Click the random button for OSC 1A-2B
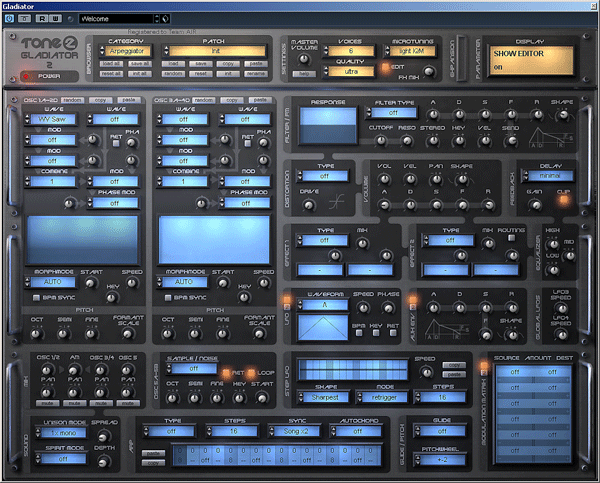This screenshot has width=600, height=483. (x=72, y=101)
